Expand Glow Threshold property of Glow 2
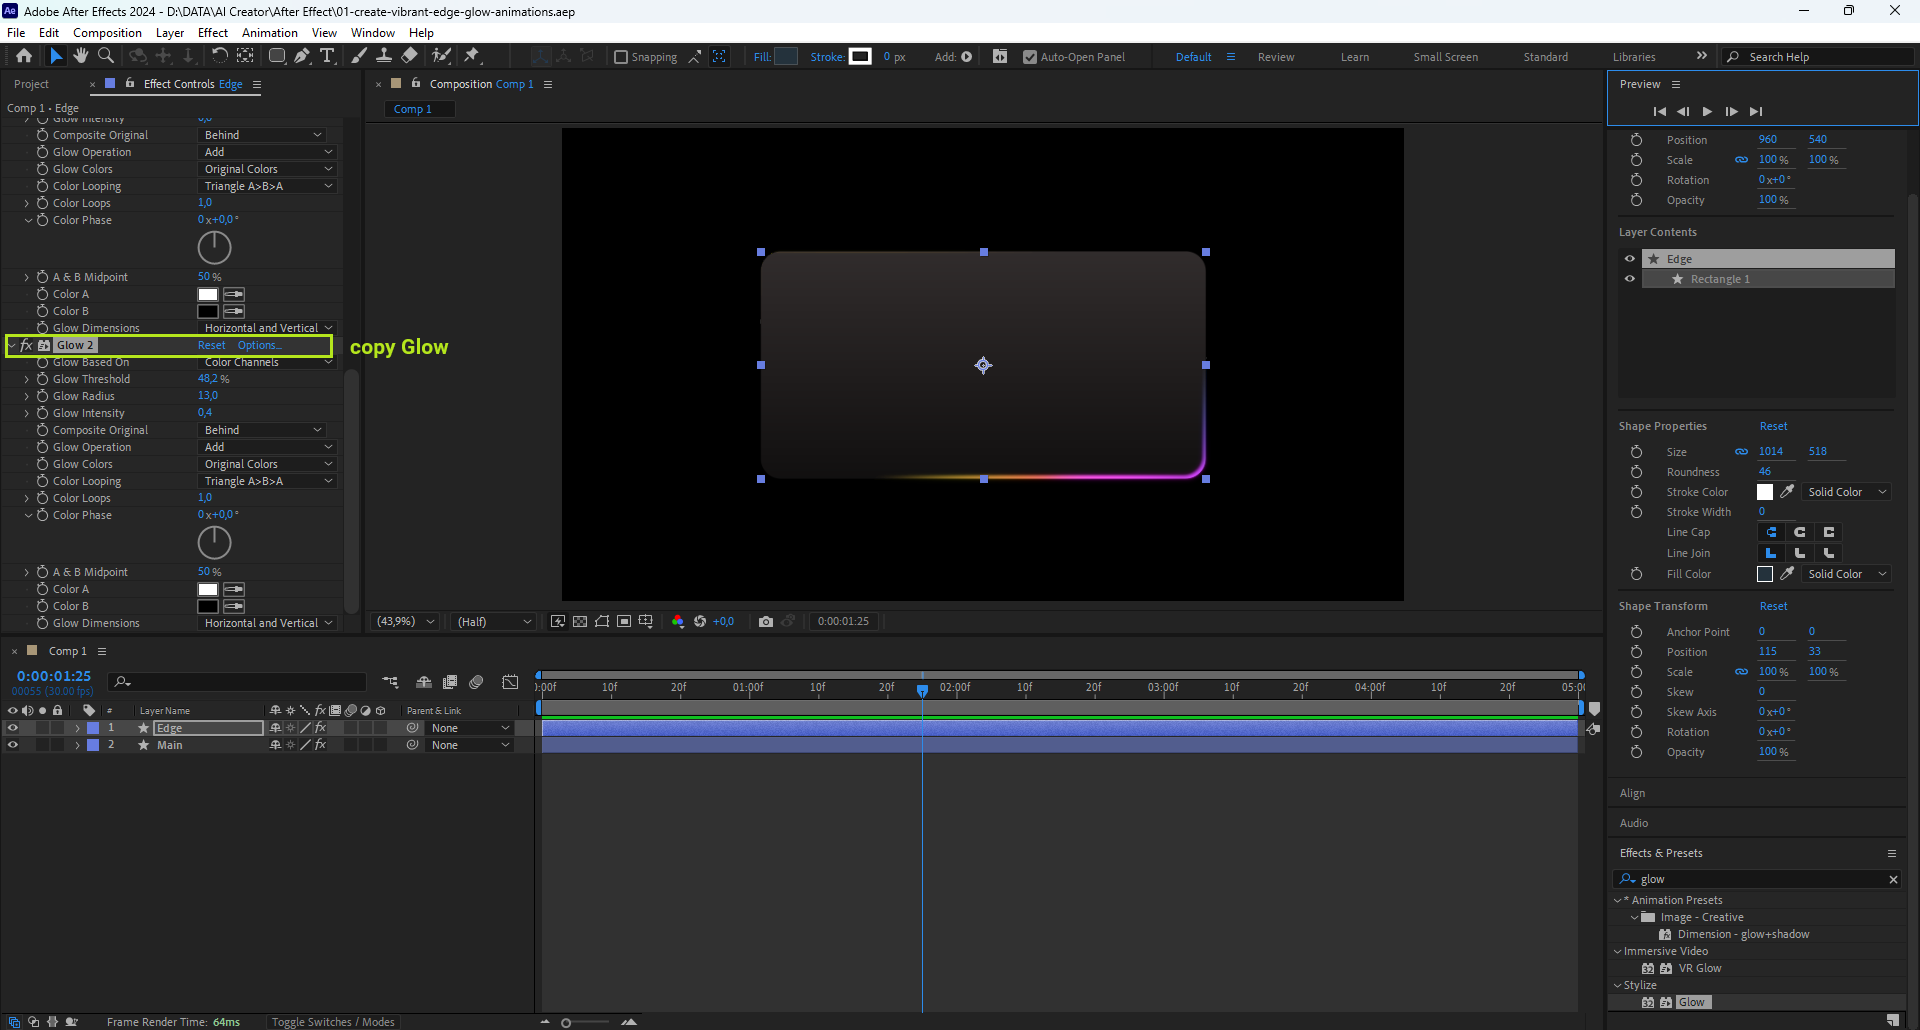This screenshot has width=1920, height=1030. pyautogui.click(x=27, y=379)
